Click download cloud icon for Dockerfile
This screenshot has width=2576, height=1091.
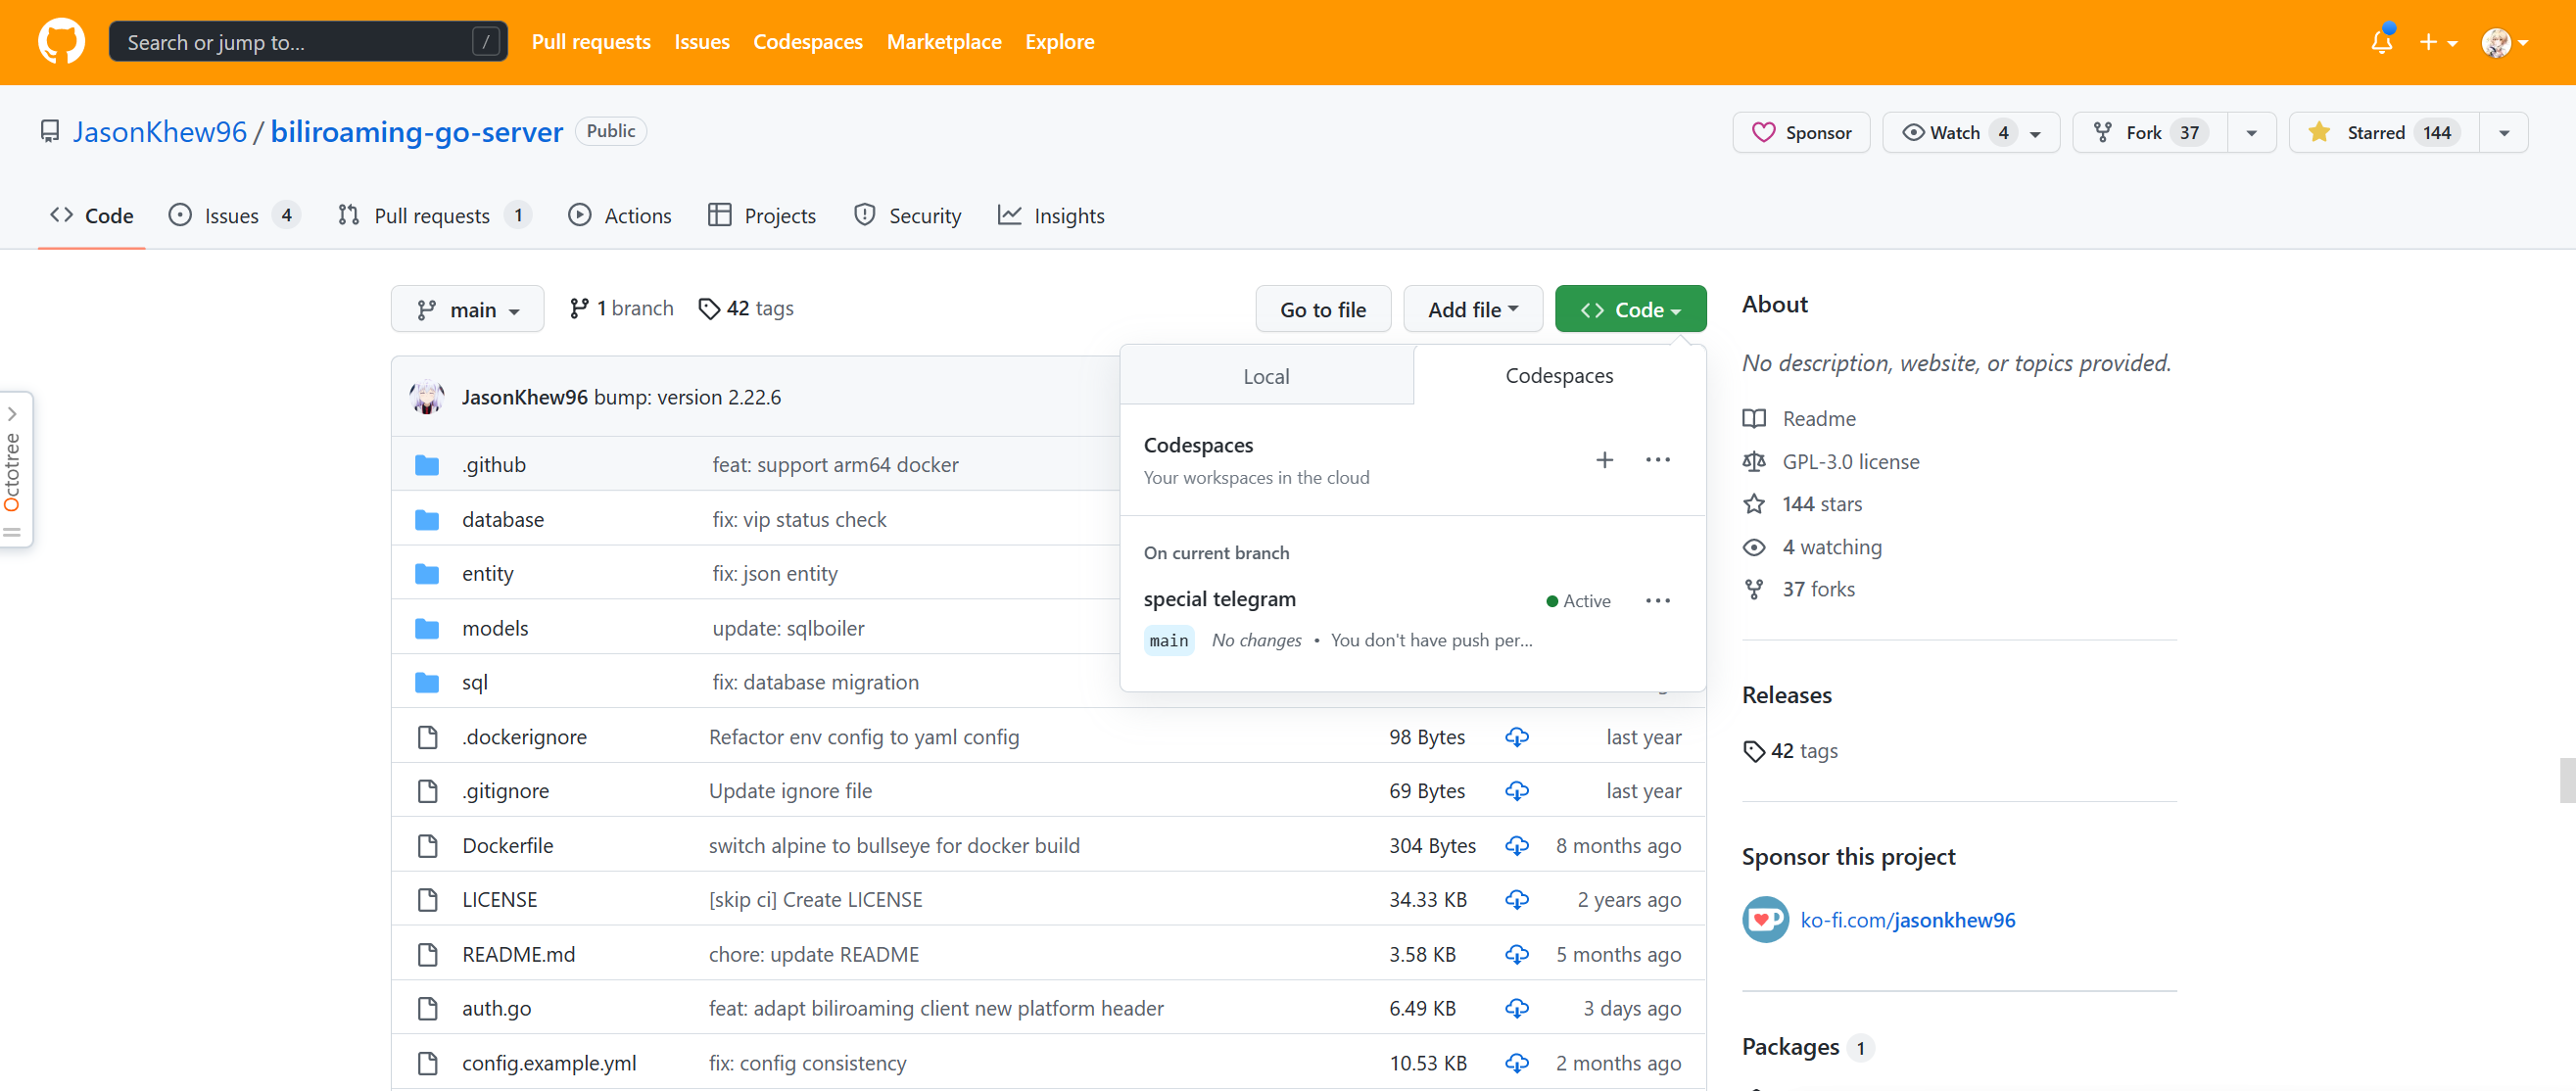pos(1516,846)
